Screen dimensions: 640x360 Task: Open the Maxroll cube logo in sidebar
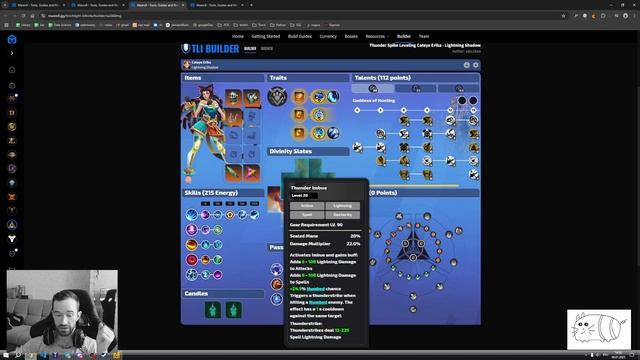pos(12,39)
